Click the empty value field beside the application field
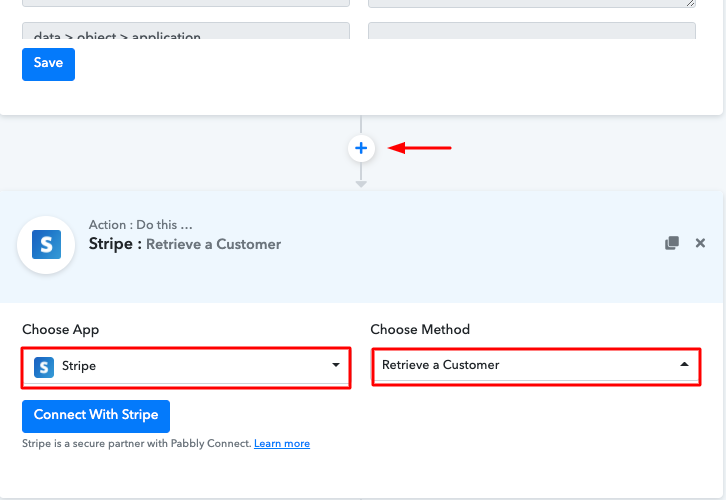 532,31
